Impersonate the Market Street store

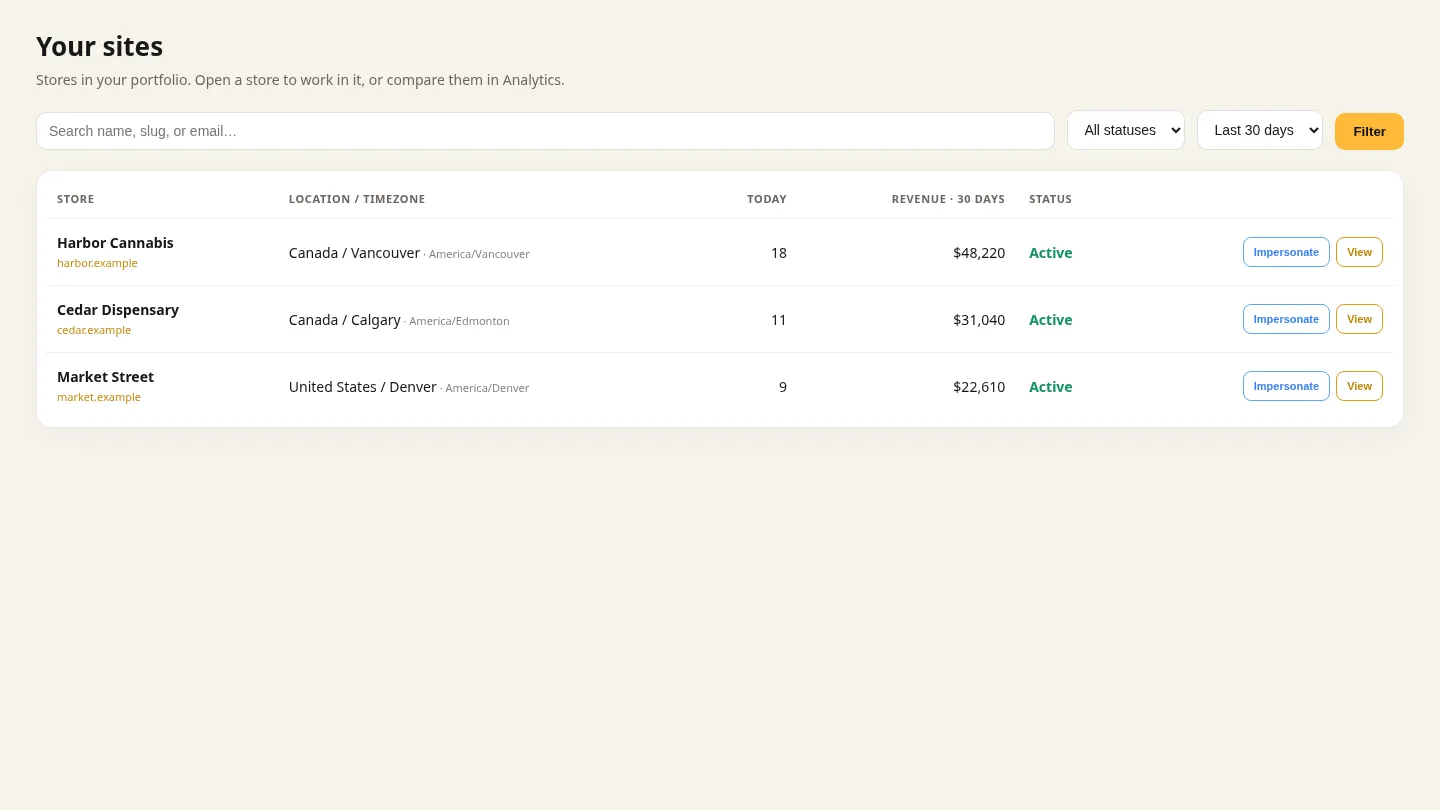[x=1286, y=386]
